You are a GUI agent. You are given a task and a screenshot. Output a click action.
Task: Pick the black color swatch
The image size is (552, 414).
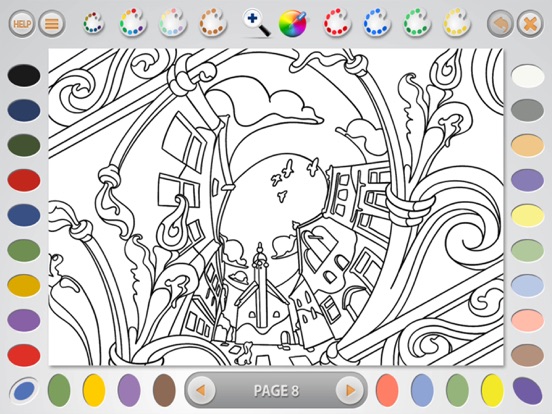(24, 75)
